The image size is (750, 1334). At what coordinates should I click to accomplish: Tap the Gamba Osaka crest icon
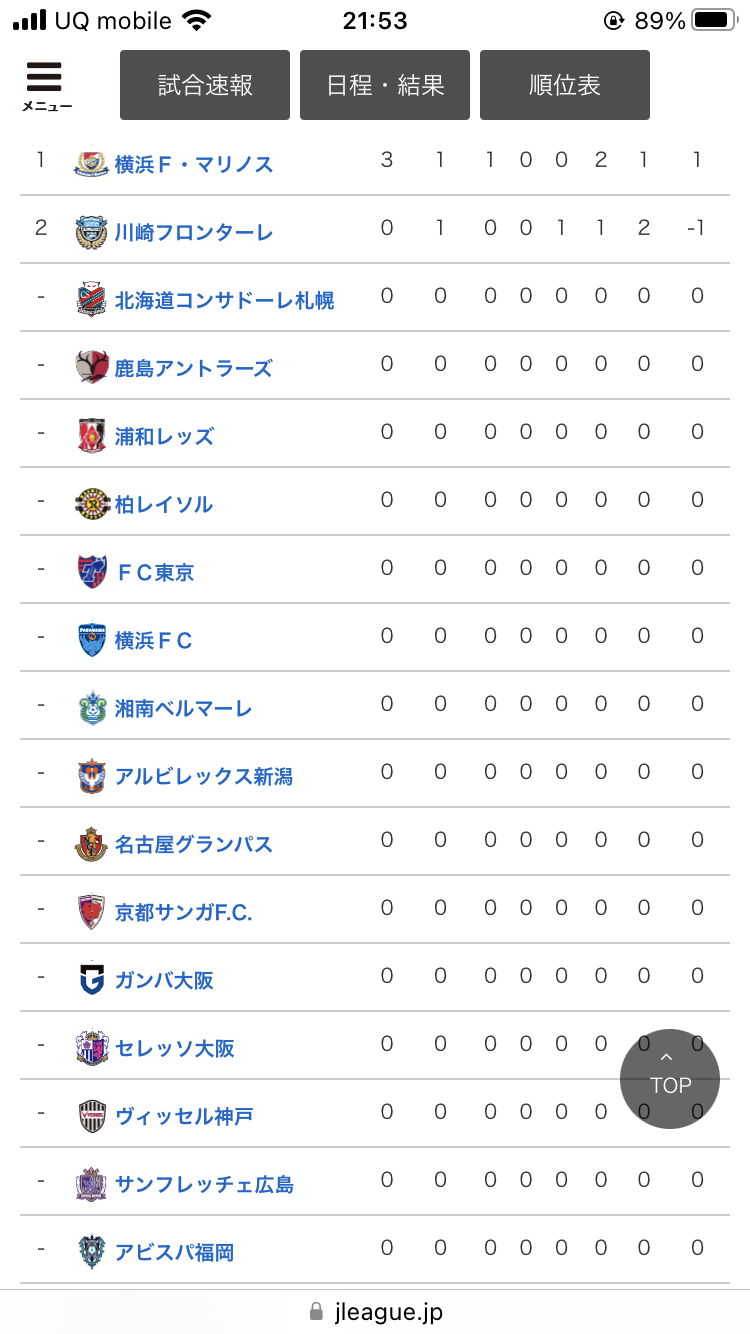coord(91,980)
